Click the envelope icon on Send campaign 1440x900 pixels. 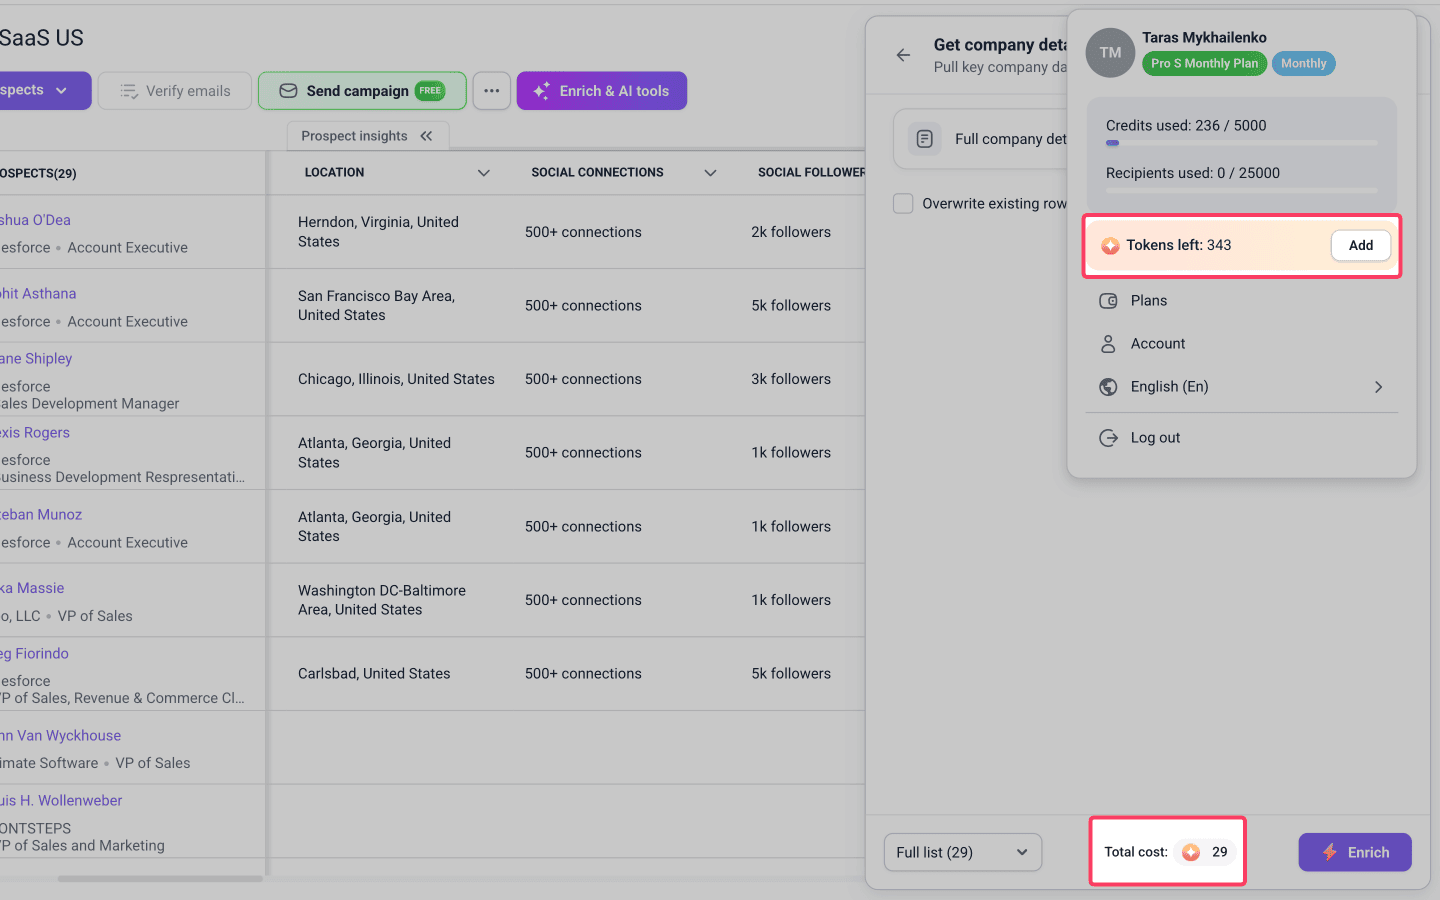tap(288, 91)
